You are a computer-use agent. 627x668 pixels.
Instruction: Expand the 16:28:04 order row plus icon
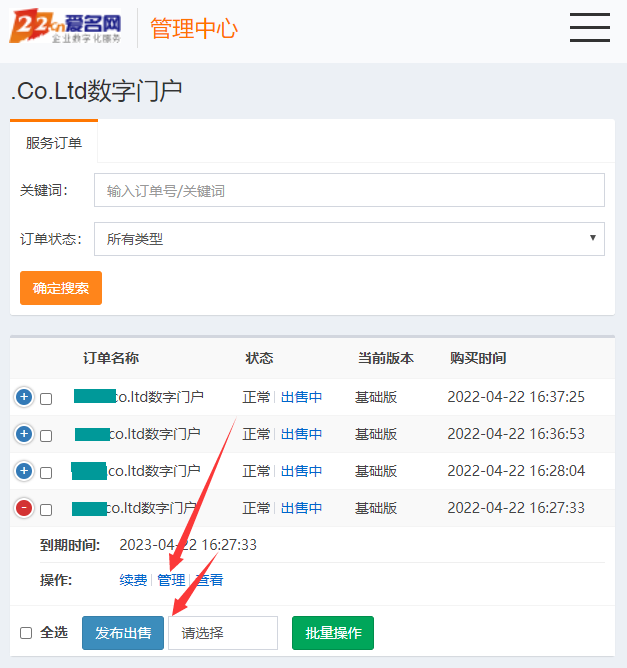(x=25, y=471)
